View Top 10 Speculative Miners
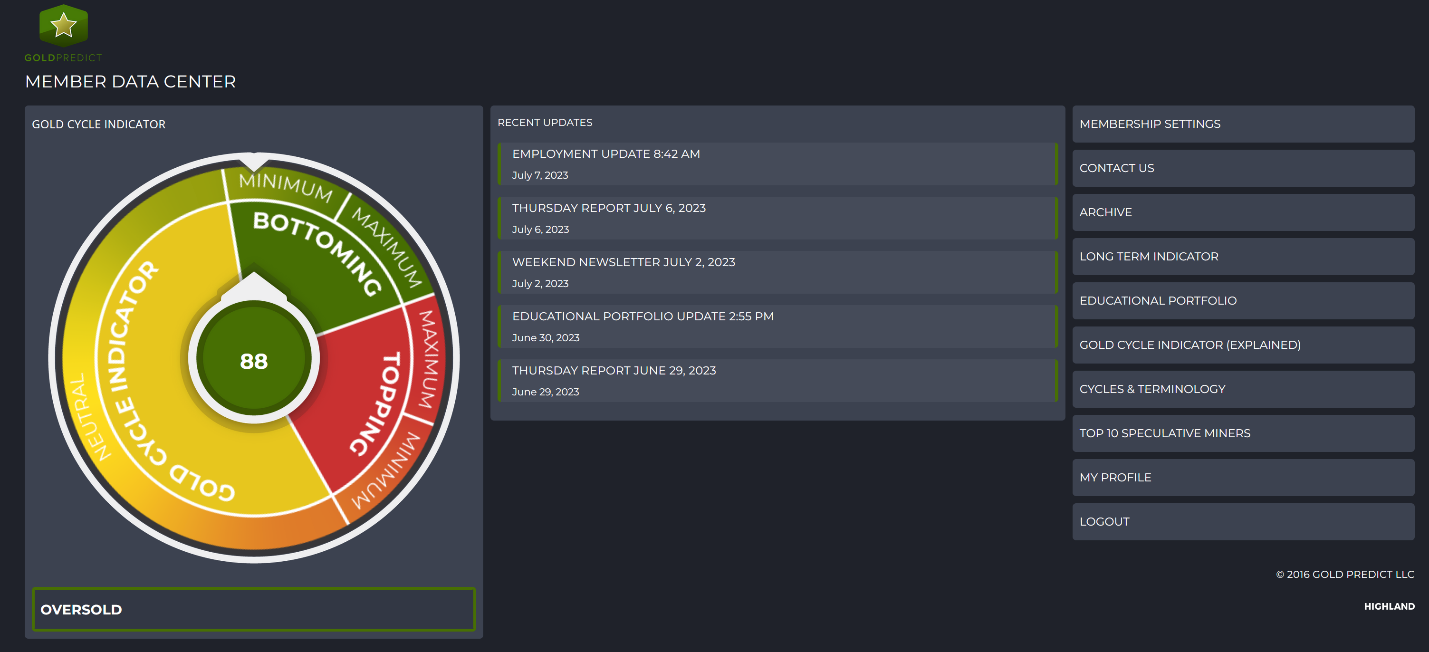Screen dimensions: 1429x652 pos(1243,433)
